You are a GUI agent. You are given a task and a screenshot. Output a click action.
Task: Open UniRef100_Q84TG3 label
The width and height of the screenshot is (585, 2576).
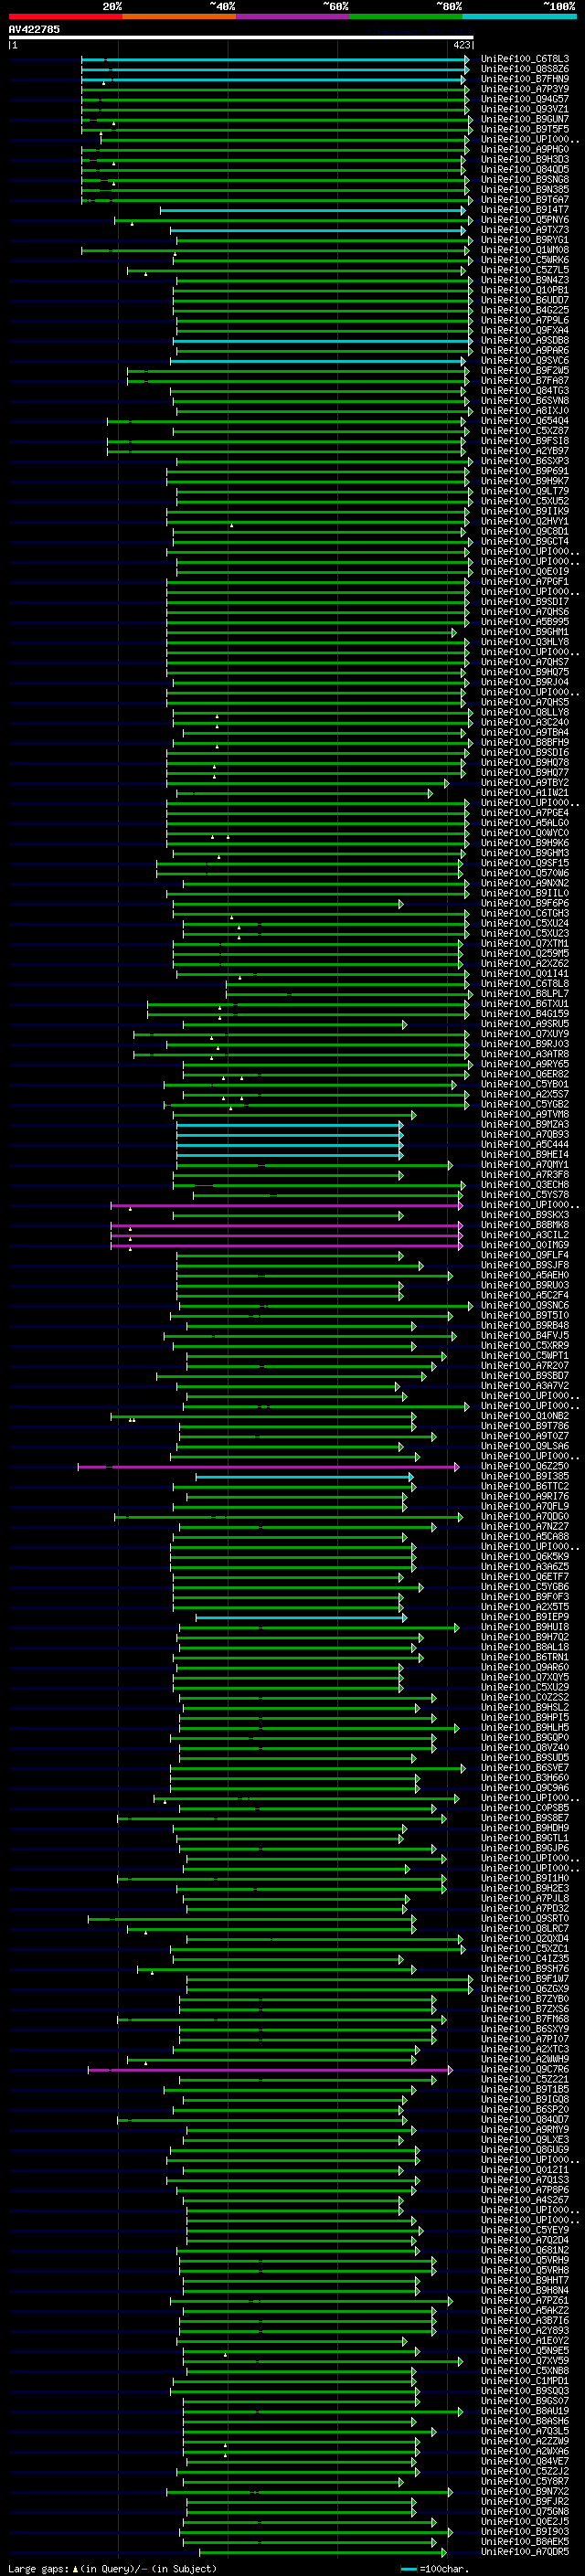(525, 391)
